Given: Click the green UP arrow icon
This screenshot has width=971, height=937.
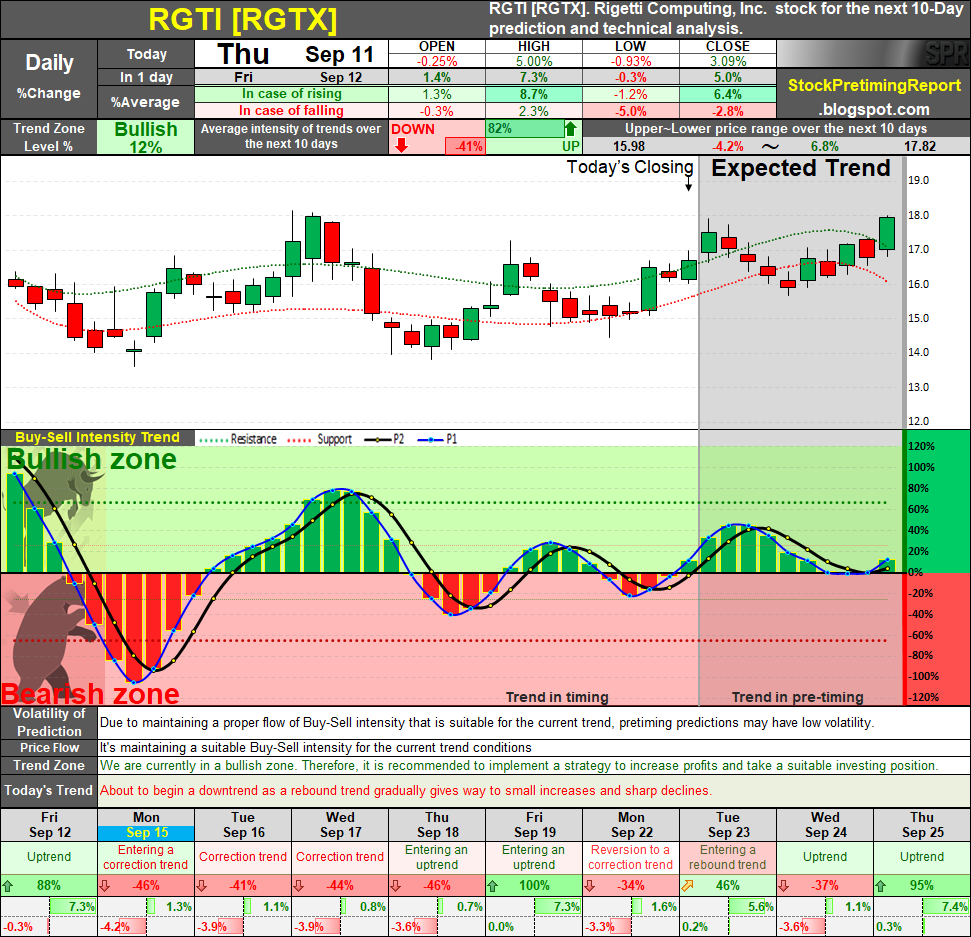Looking at the screenshot, I should click(570, 129).
